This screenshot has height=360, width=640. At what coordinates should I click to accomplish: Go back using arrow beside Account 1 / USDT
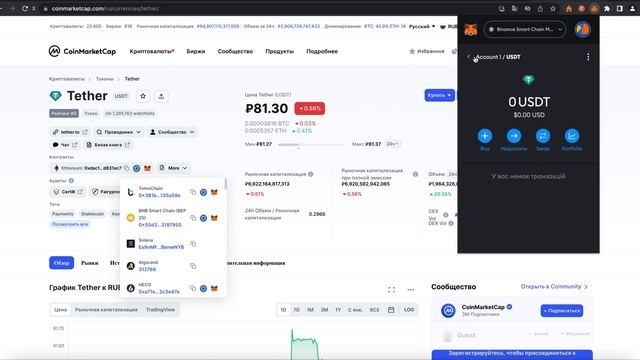pyautogui.click(x=469, y=57)
